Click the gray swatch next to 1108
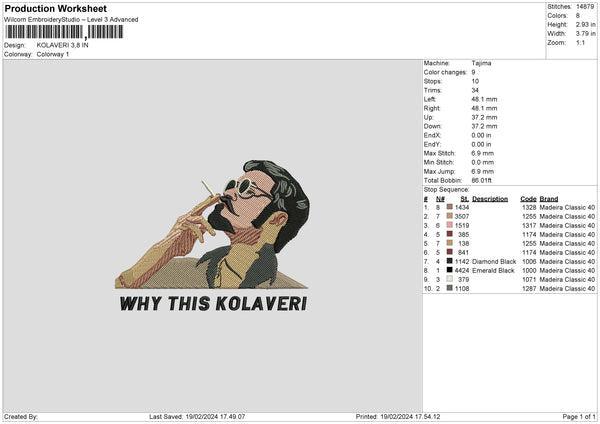Viewport: 600px width, 424px height. point(450,288)
